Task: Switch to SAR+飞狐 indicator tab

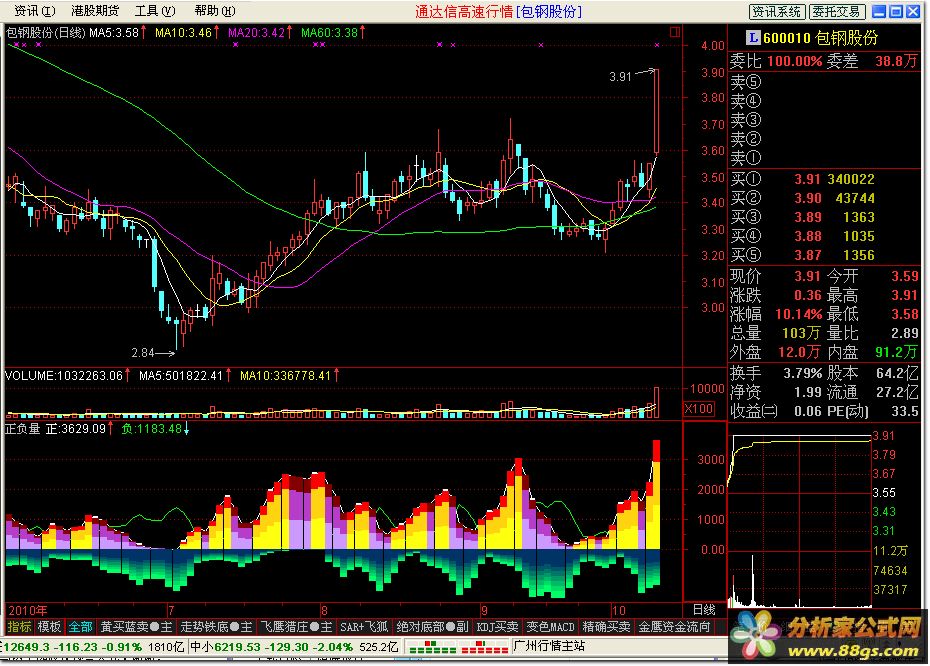Action: 364,626
